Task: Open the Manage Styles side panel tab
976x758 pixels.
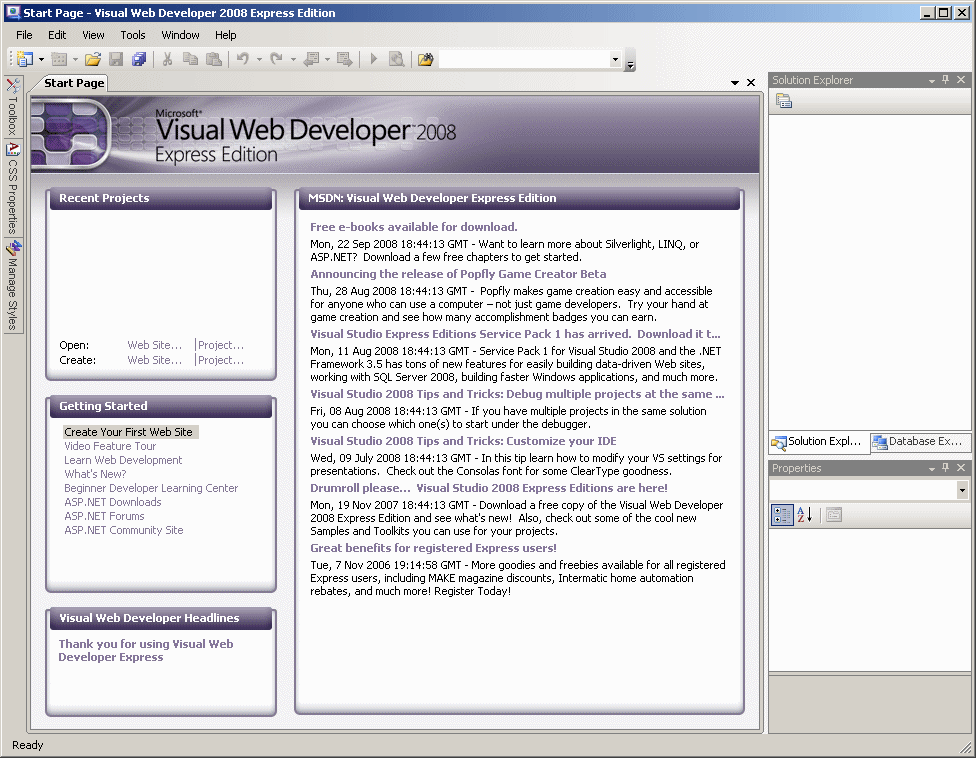Action: [12, 285]
